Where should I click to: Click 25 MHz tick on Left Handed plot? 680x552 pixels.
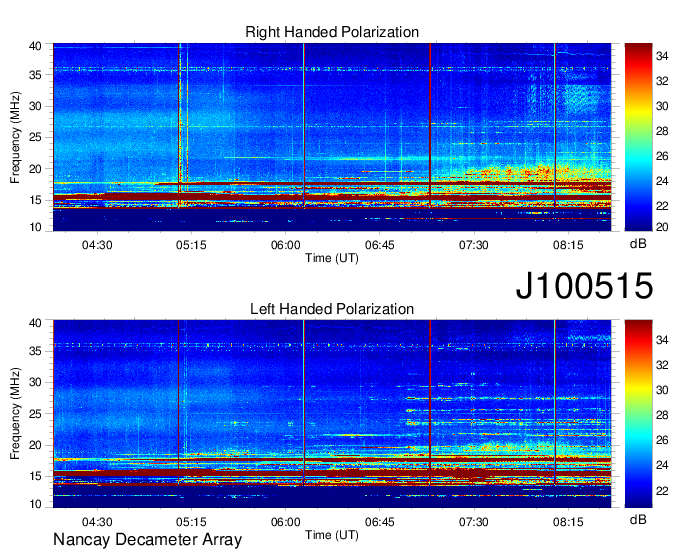(x=35, y=415)
